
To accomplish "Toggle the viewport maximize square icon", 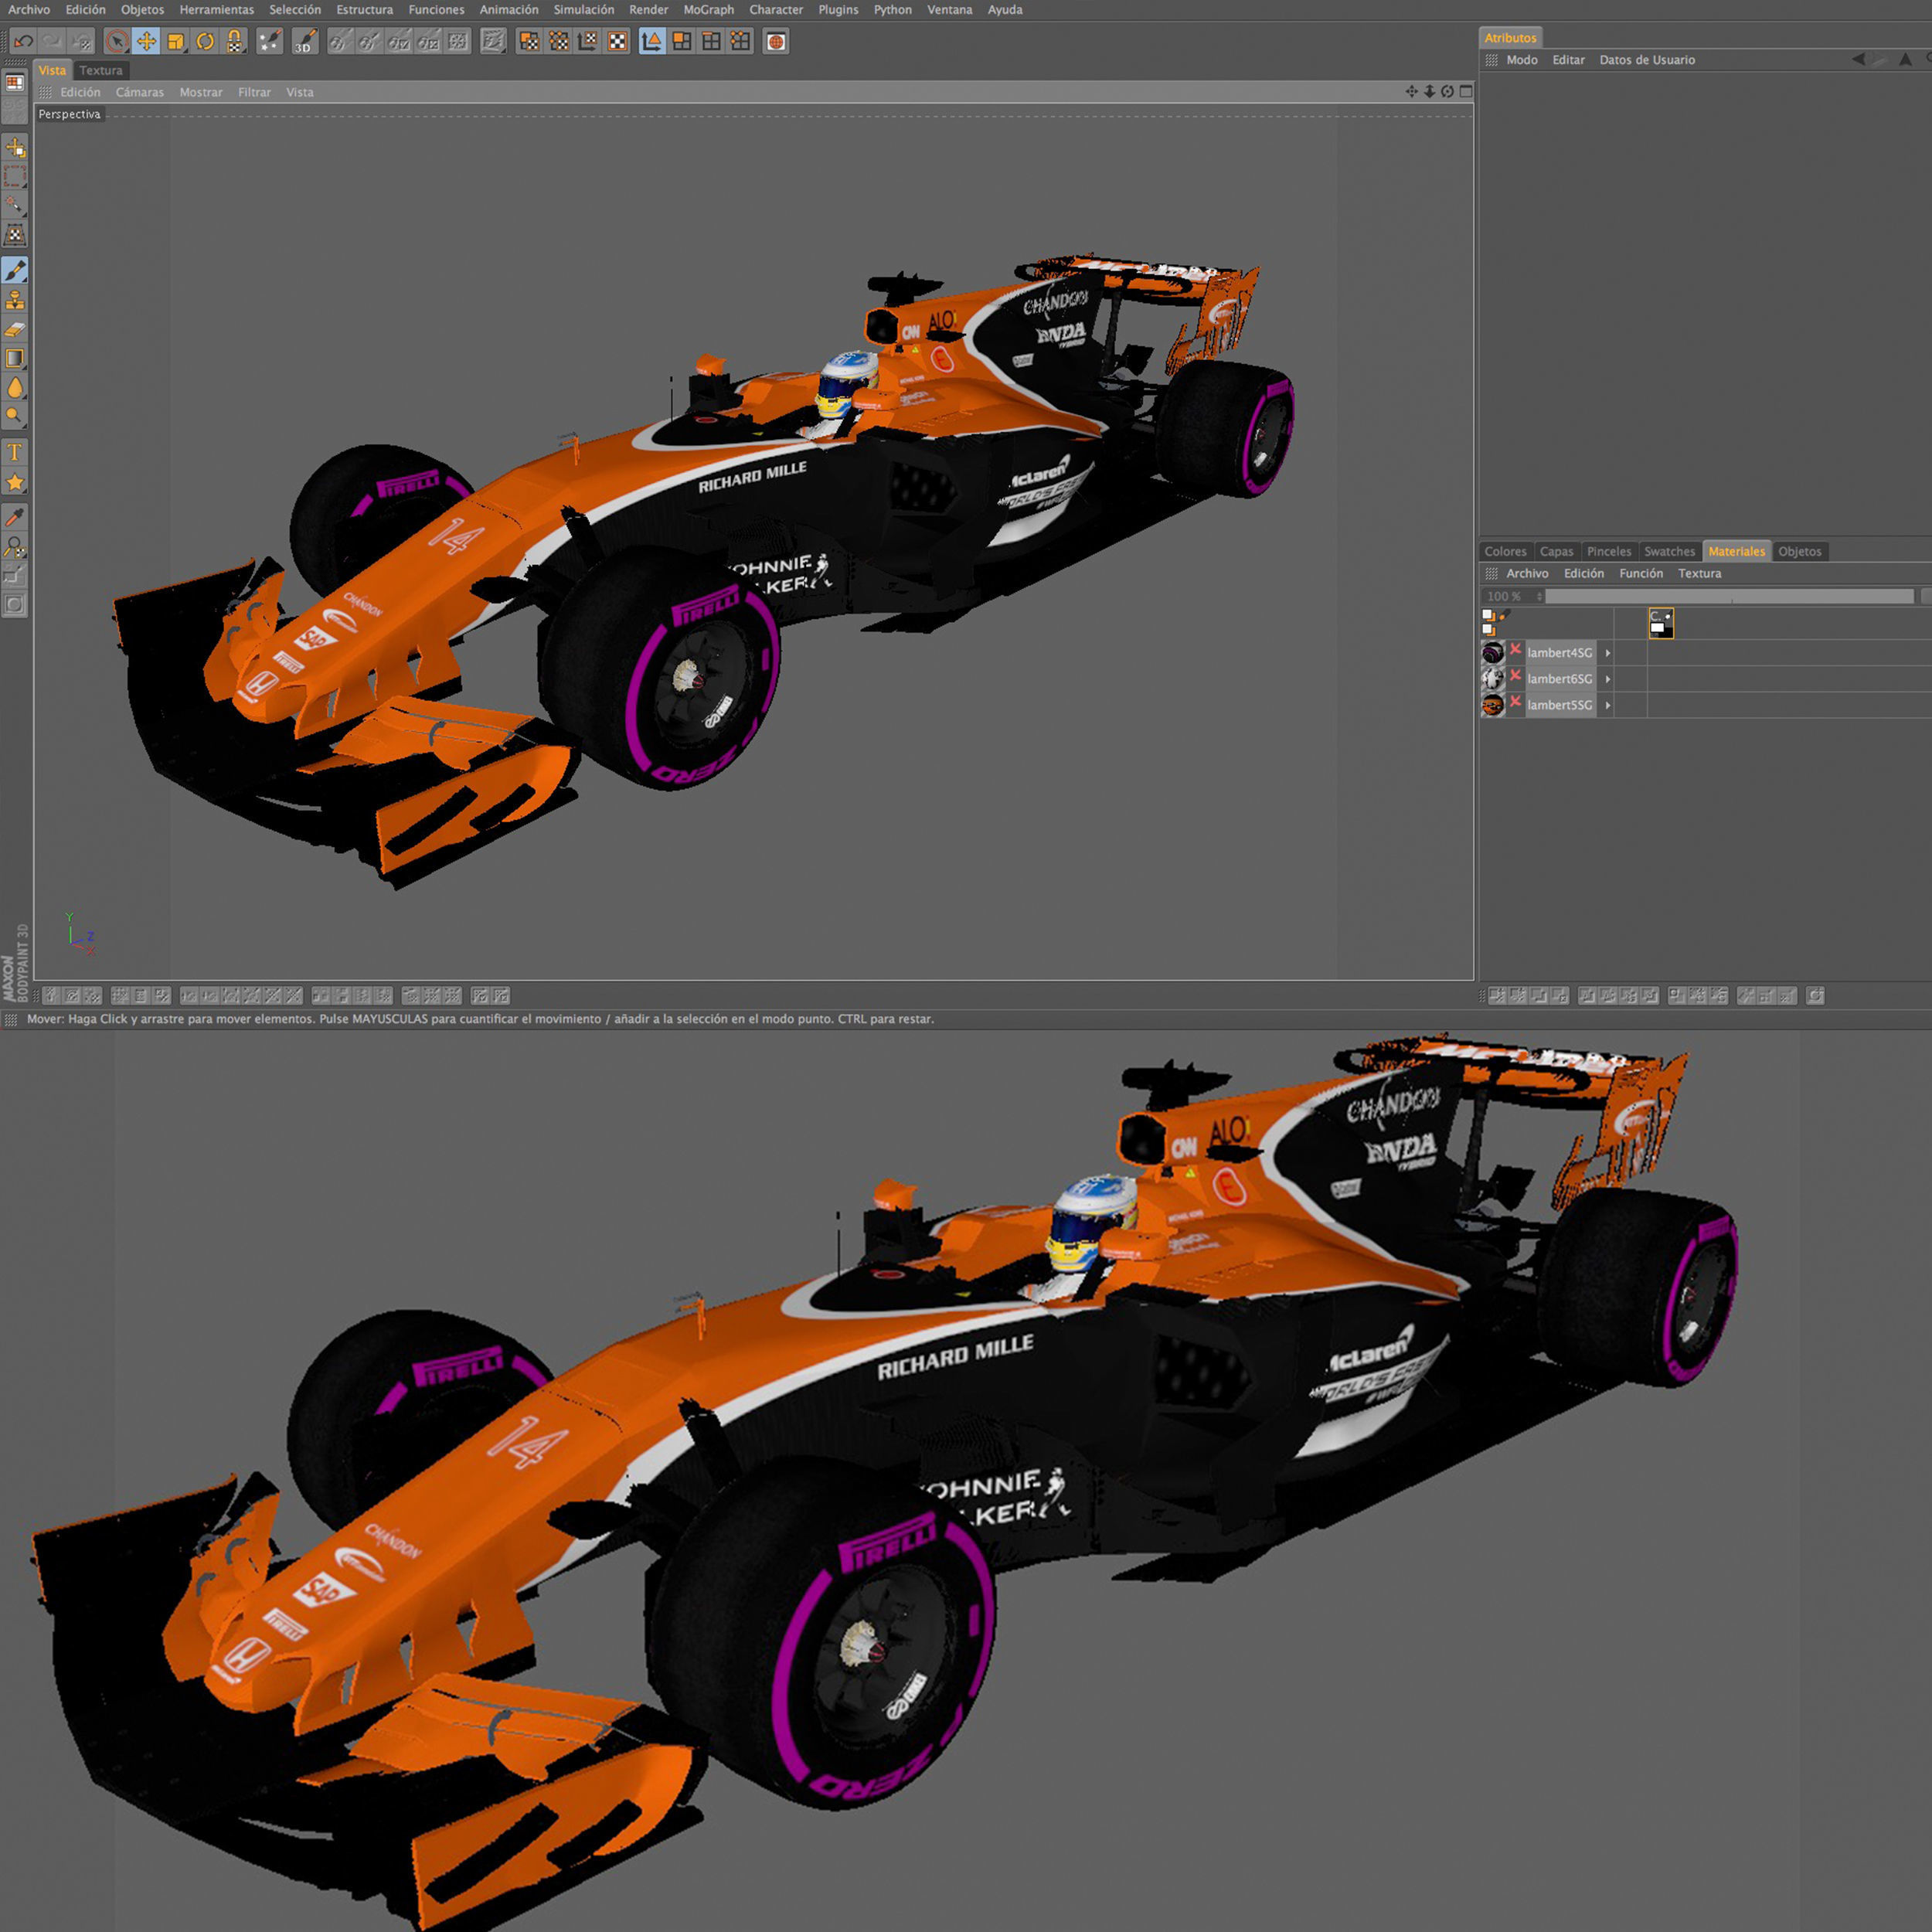I will pyautogui.click(x=1466, y=91).
